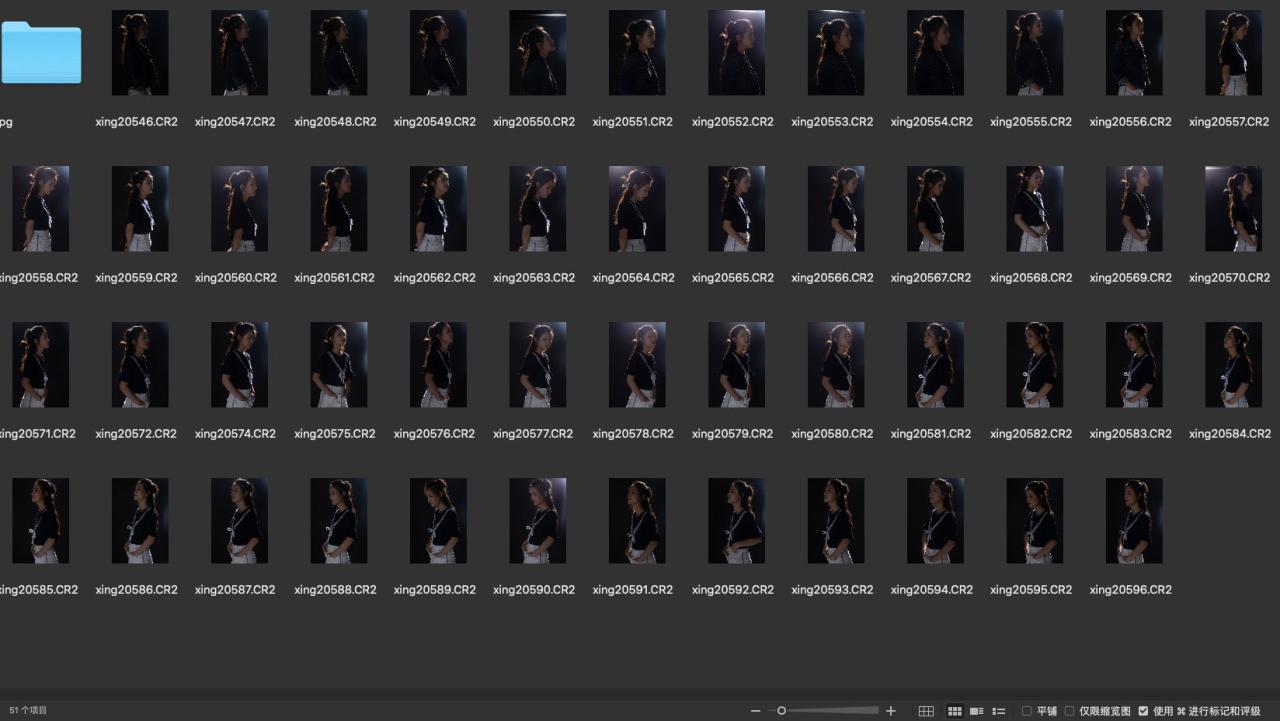Click the plus icon to enlarge thumbnails

[x=891, y=711]
